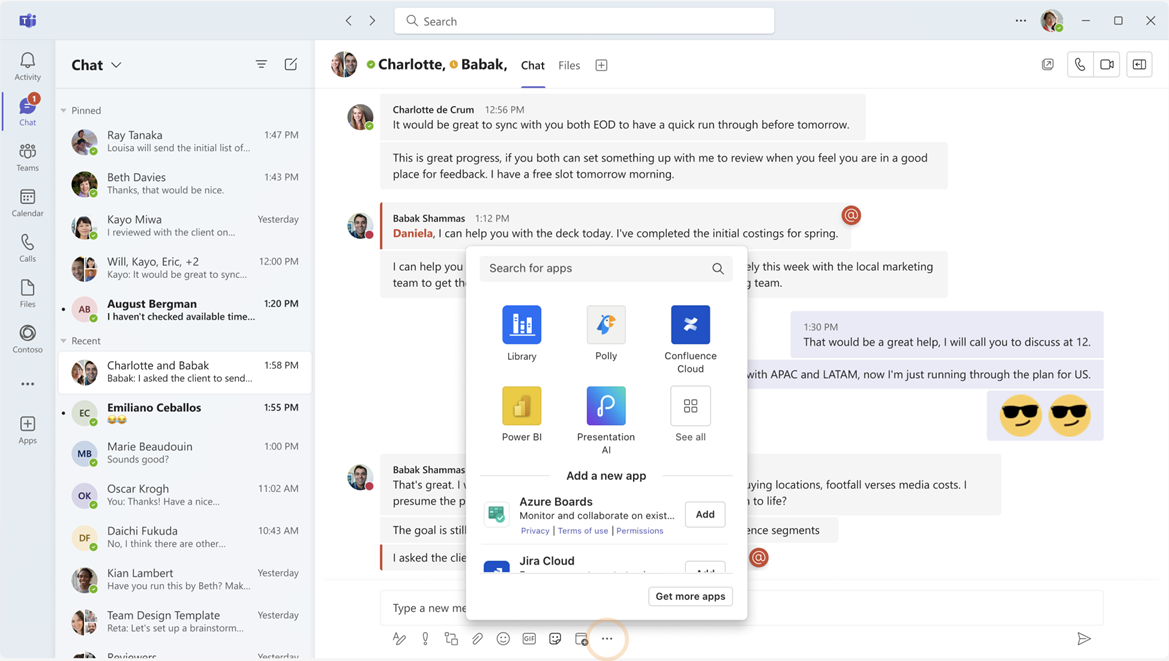1169x661 pixels.
Task: Click the Get more apps button
Action: pyautogui.click(x=690, y=597)
